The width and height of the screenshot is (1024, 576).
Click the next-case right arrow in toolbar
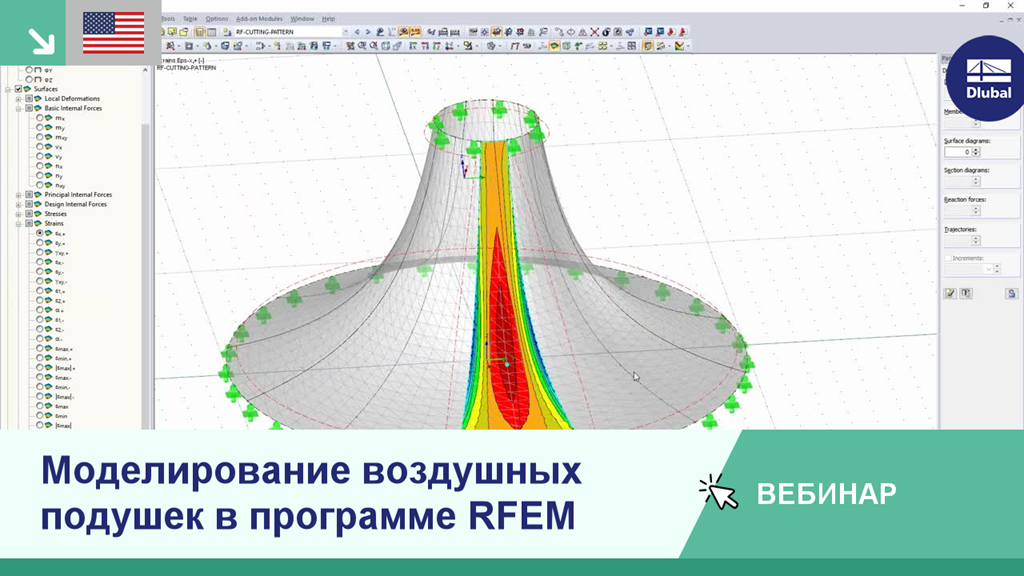(x=368, y=31)
